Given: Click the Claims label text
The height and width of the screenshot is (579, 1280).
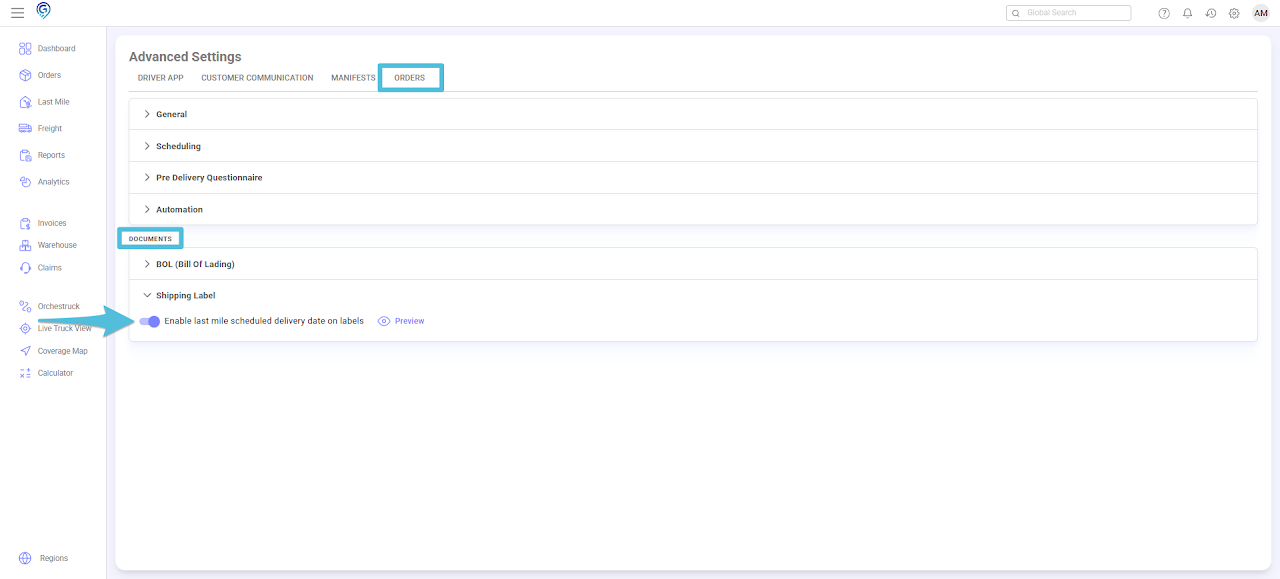Looking at the screenshot, I should pos(50,268).
